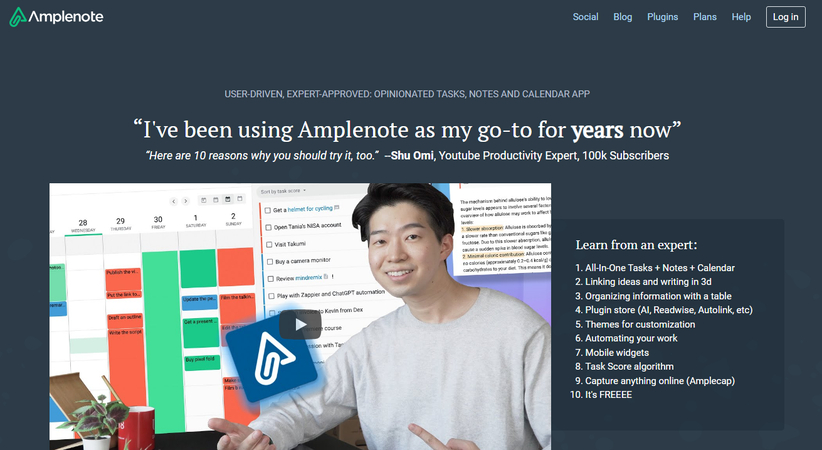Screen dimensions: 822x450
Task: Select "Automating your work" list item
Action: pyautogui.click(x=631, y=338)
